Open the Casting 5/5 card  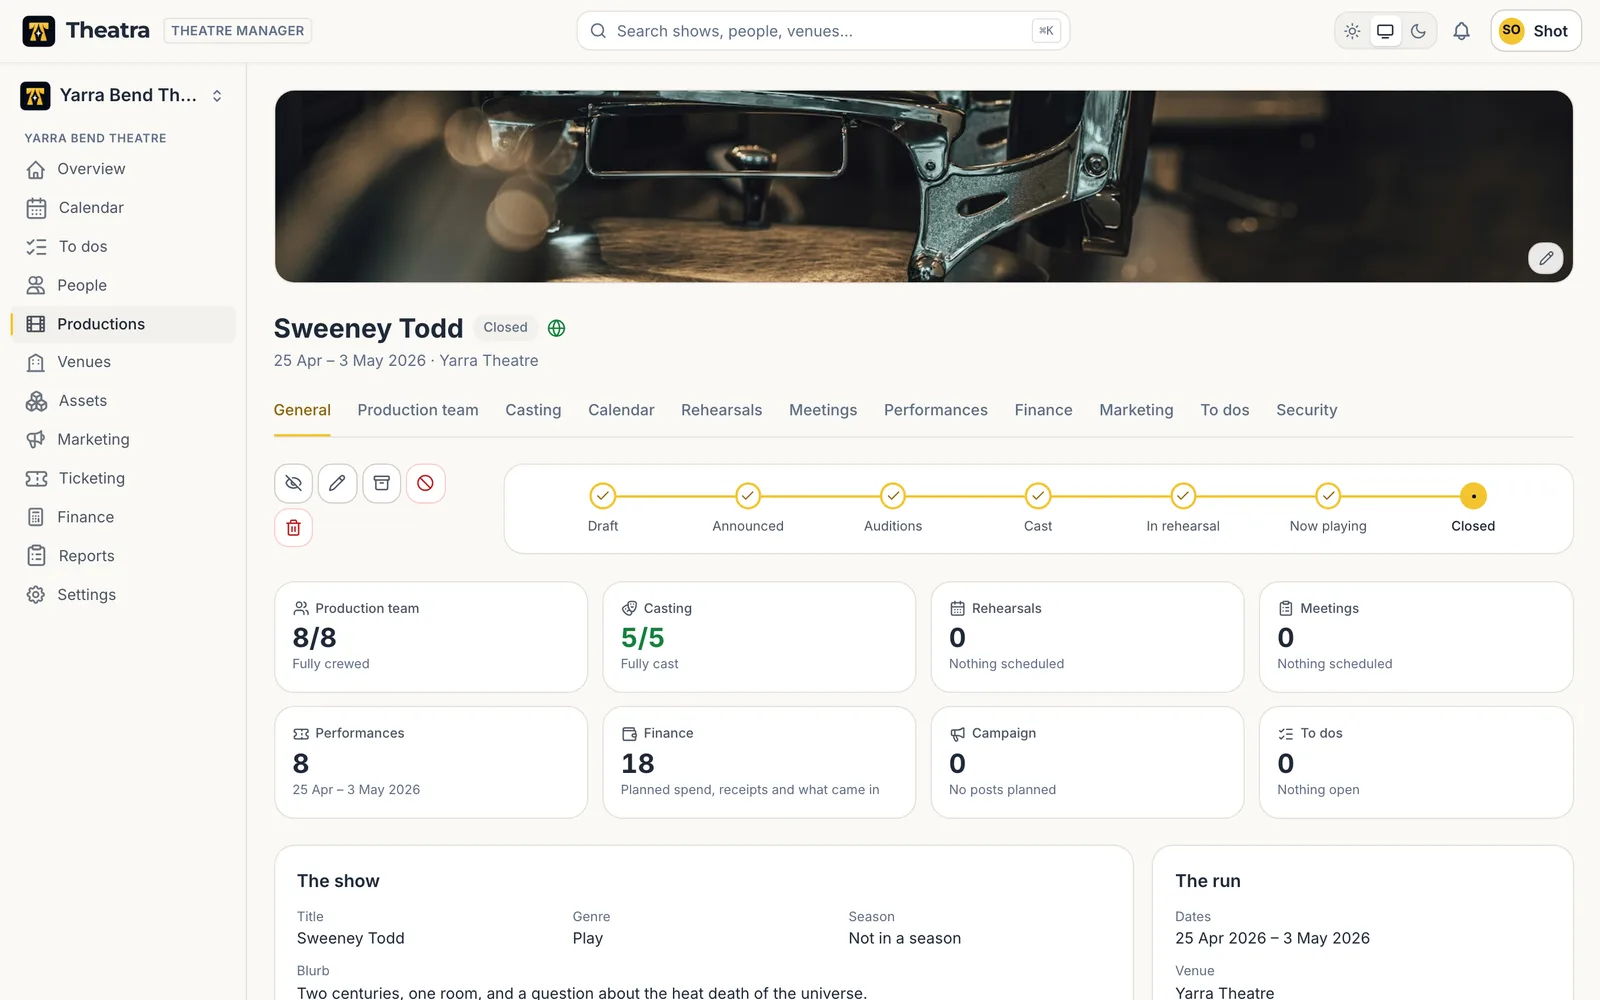(759, 637)
